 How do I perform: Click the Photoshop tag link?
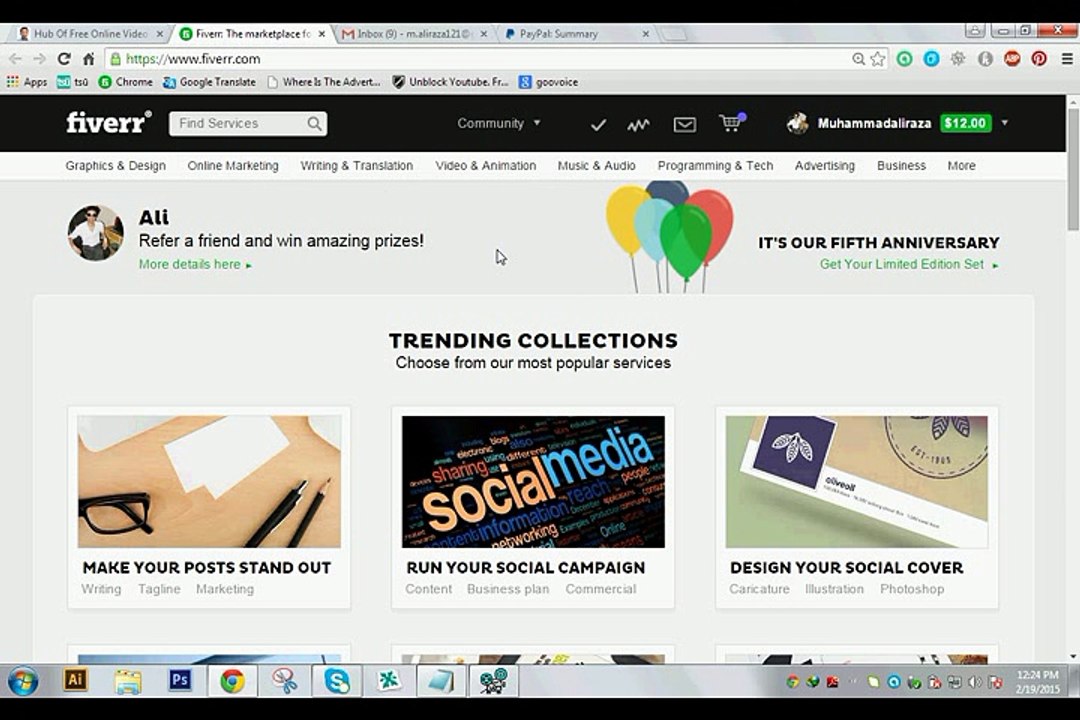pyautogui.click(x=912, y=589)
